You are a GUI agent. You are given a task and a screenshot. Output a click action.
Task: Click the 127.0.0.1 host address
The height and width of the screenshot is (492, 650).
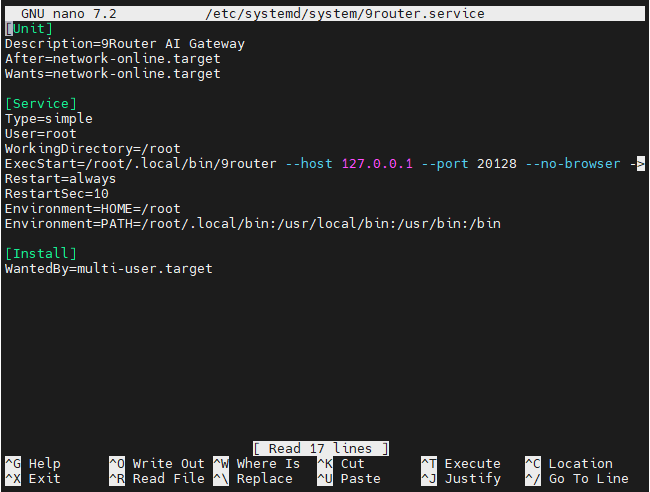[377, 164]
